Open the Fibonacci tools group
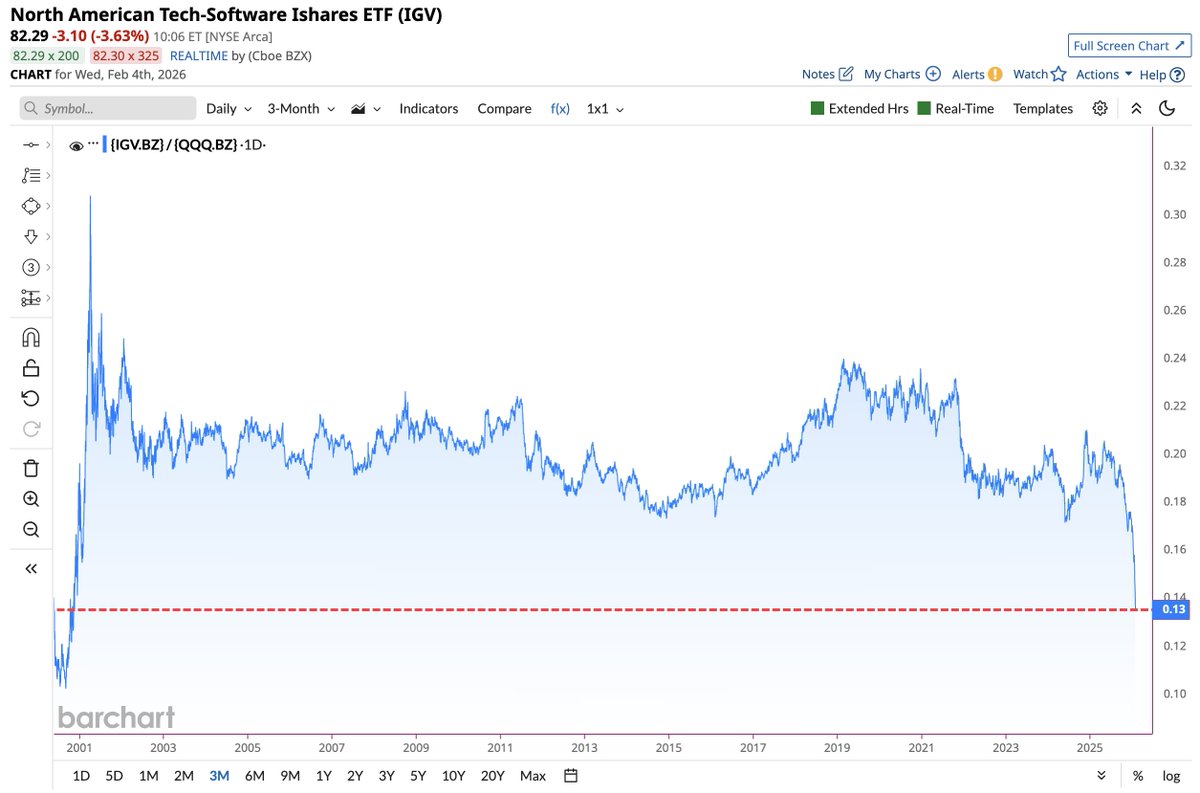Viewport: 1200px width, 793px height. [30, 175]
